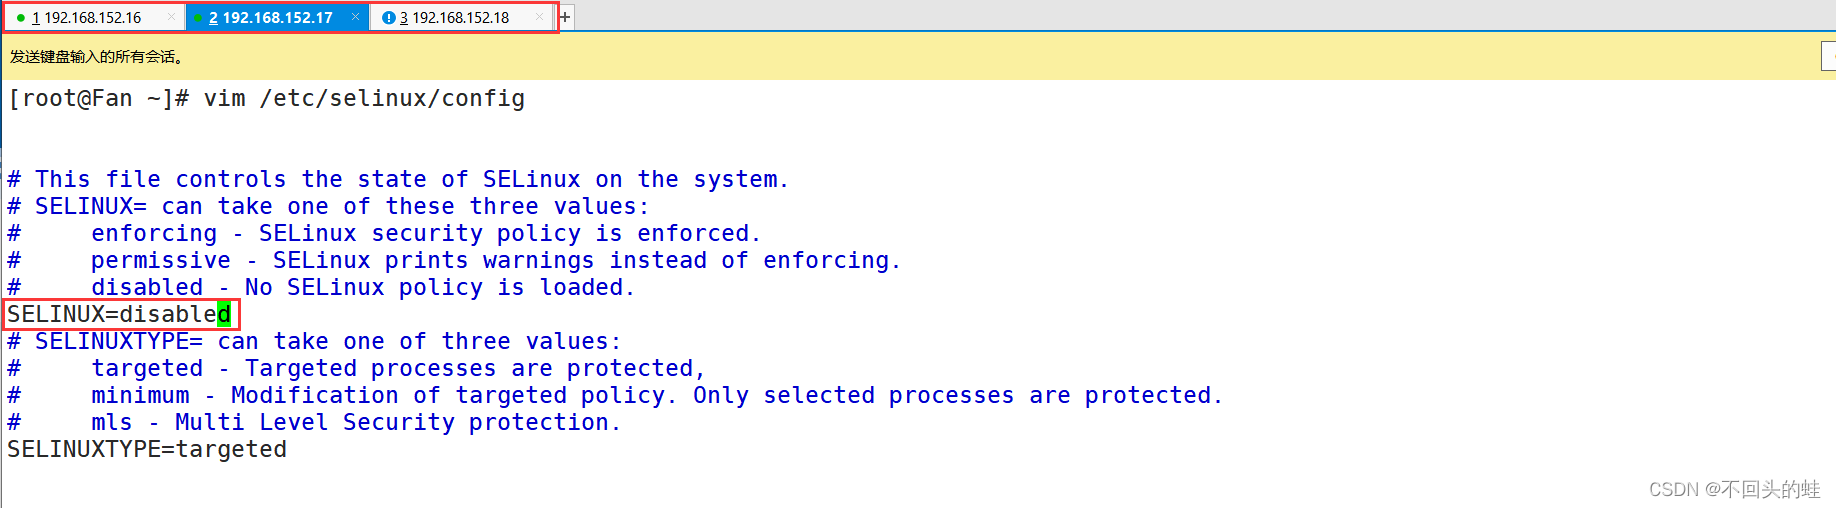
Task: Click the 'enforcing' comment line
Action: pyautogui.click(x=425, y=233)
